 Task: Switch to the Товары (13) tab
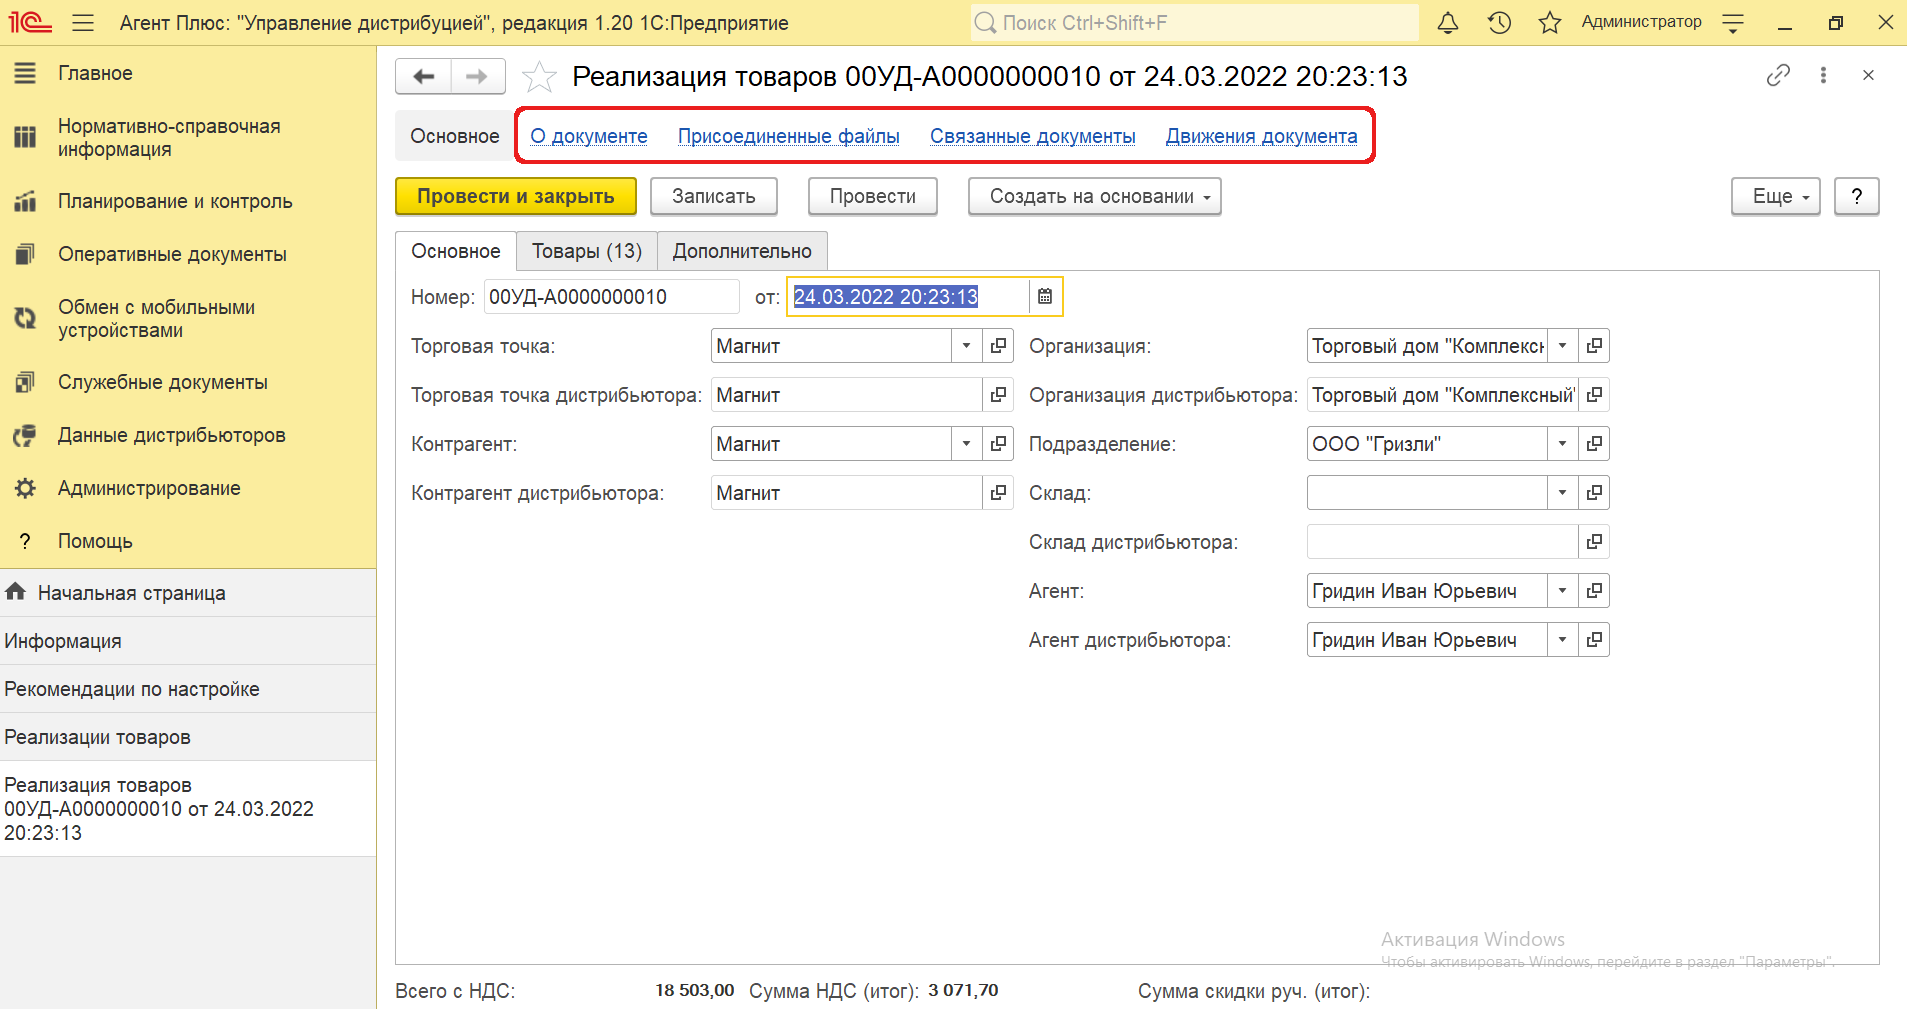coord(586,251)
